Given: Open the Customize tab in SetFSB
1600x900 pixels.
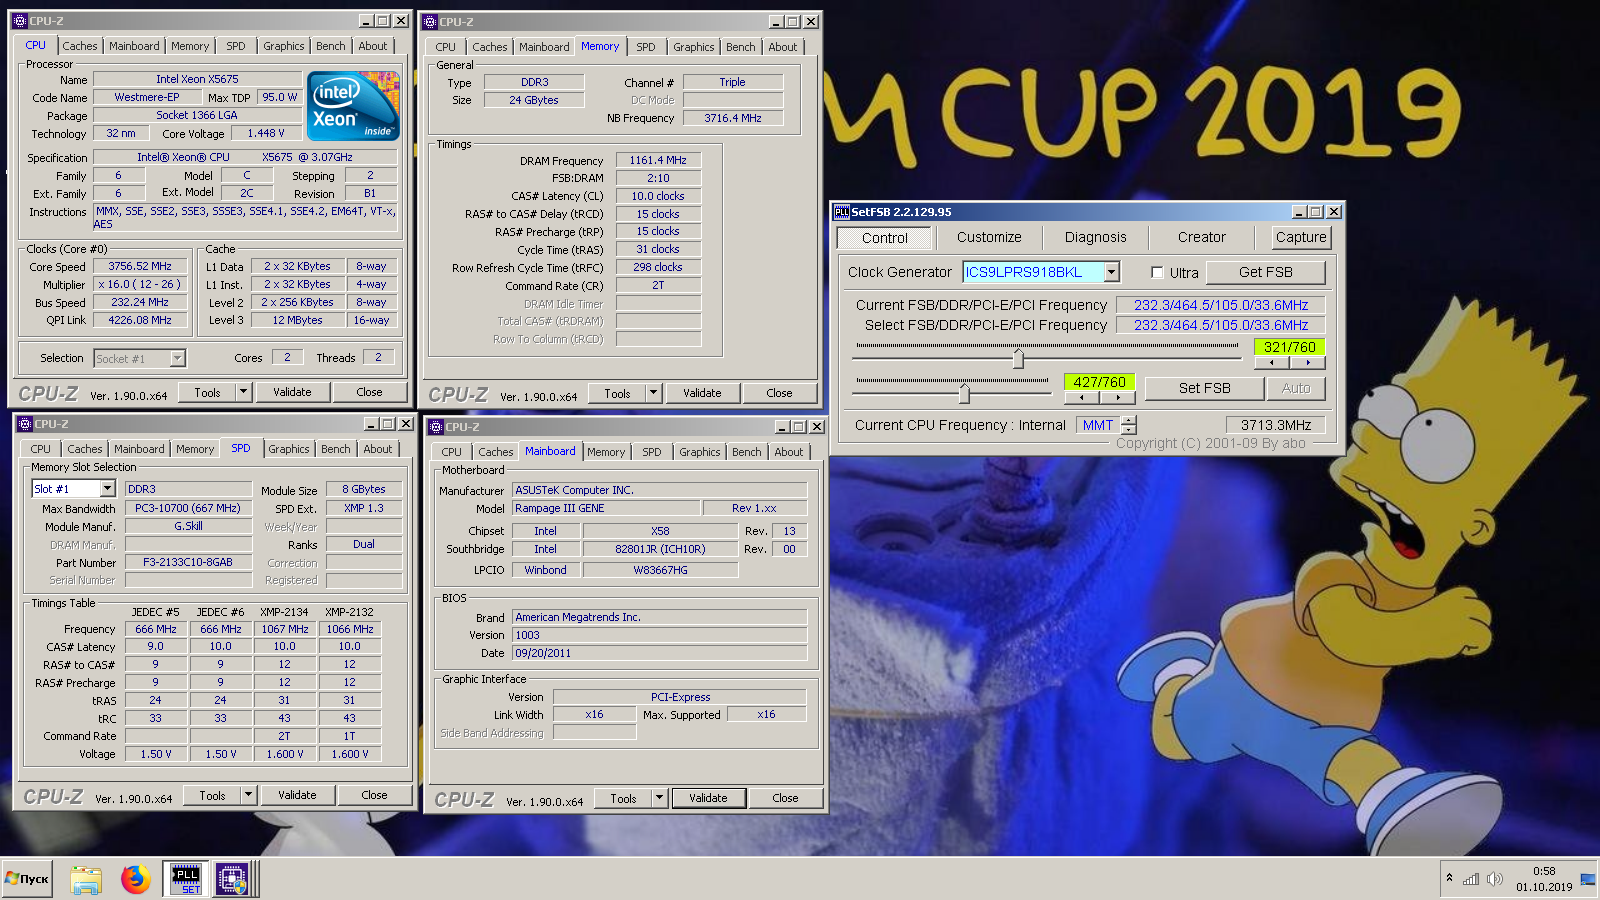Looking at the screenshot, I should [989, 237].
